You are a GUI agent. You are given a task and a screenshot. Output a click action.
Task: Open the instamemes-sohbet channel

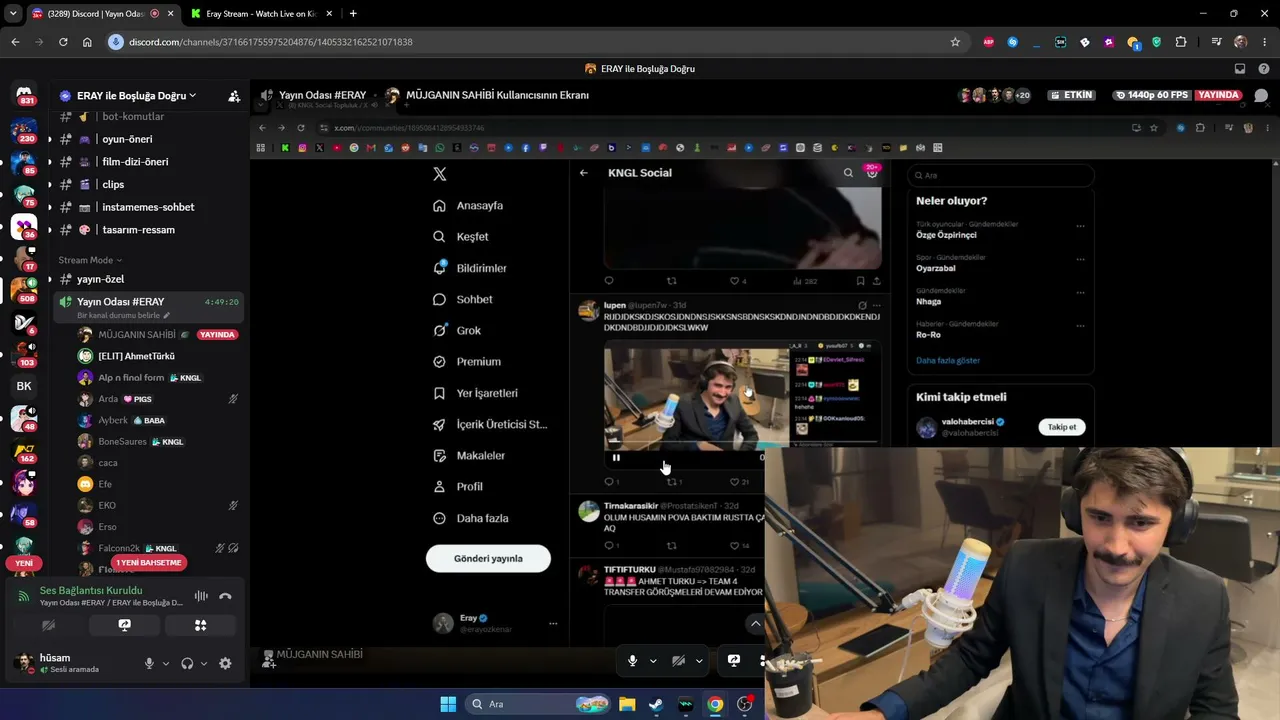click(148, 207)
